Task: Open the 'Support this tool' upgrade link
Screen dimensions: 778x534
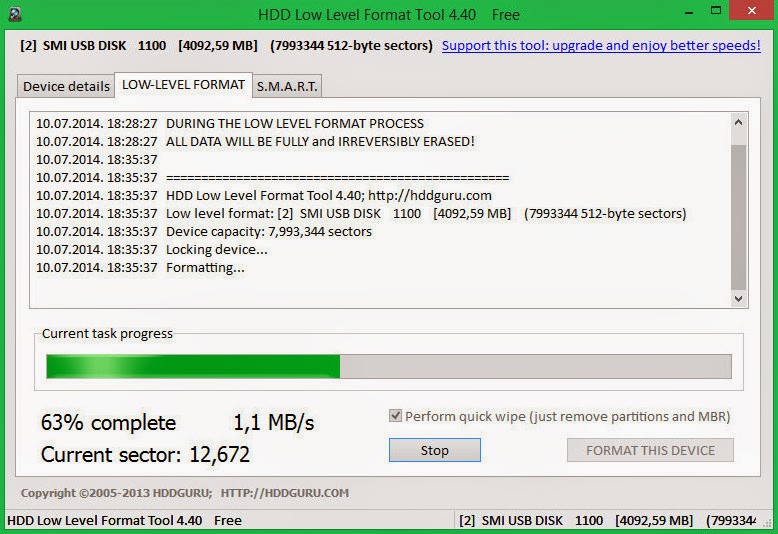Action: pyautogui.click(x=601, y=46)
